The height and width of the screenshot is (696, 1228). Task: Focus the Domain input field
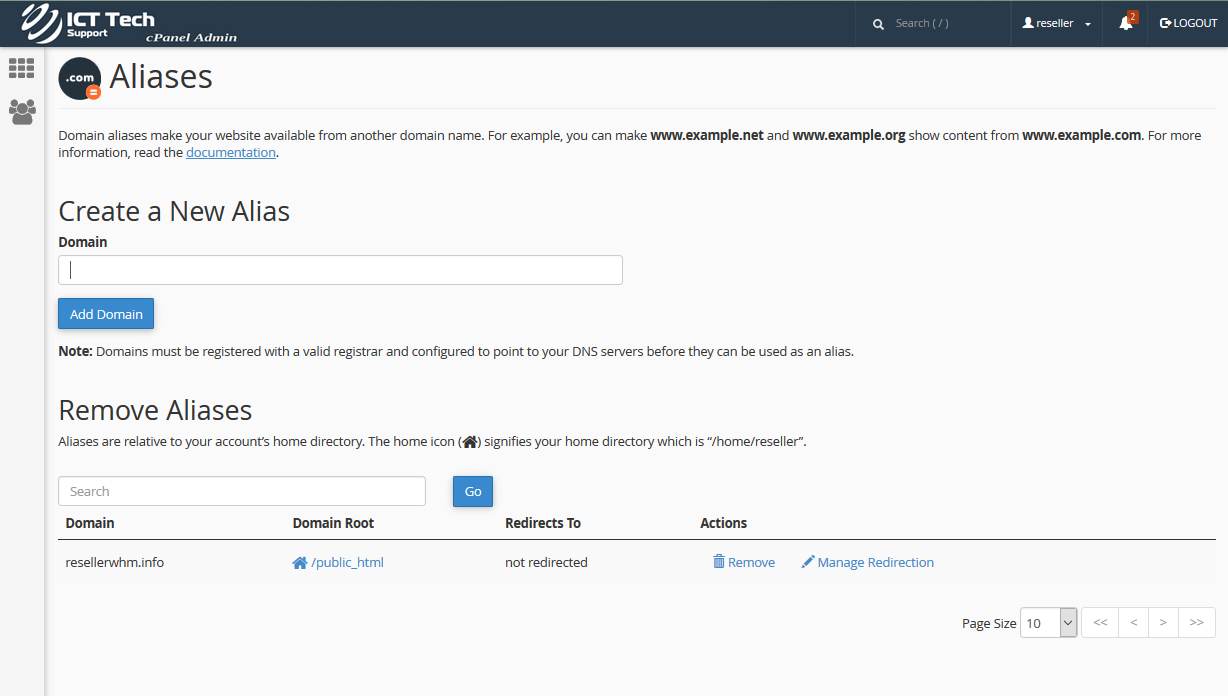340,270
